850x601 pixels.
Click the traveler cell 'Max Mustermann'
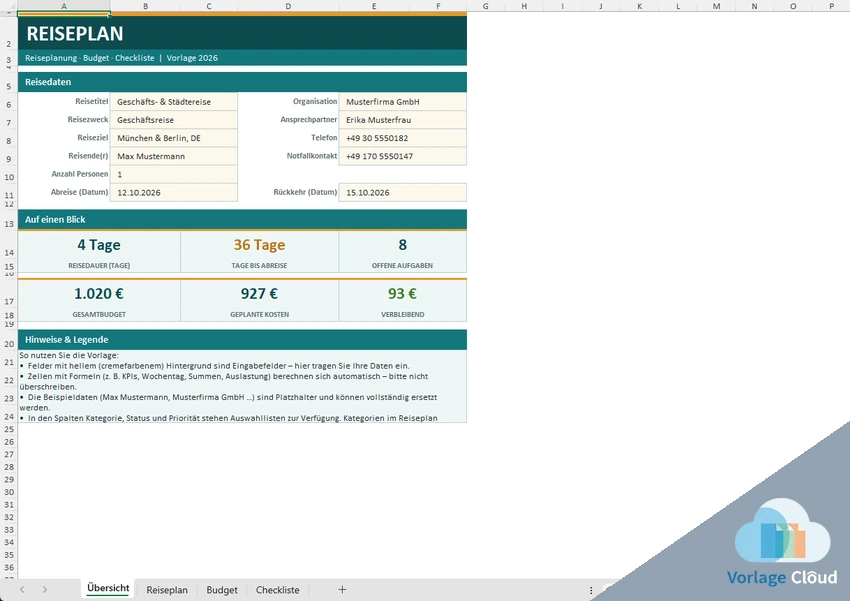point(173,156)
